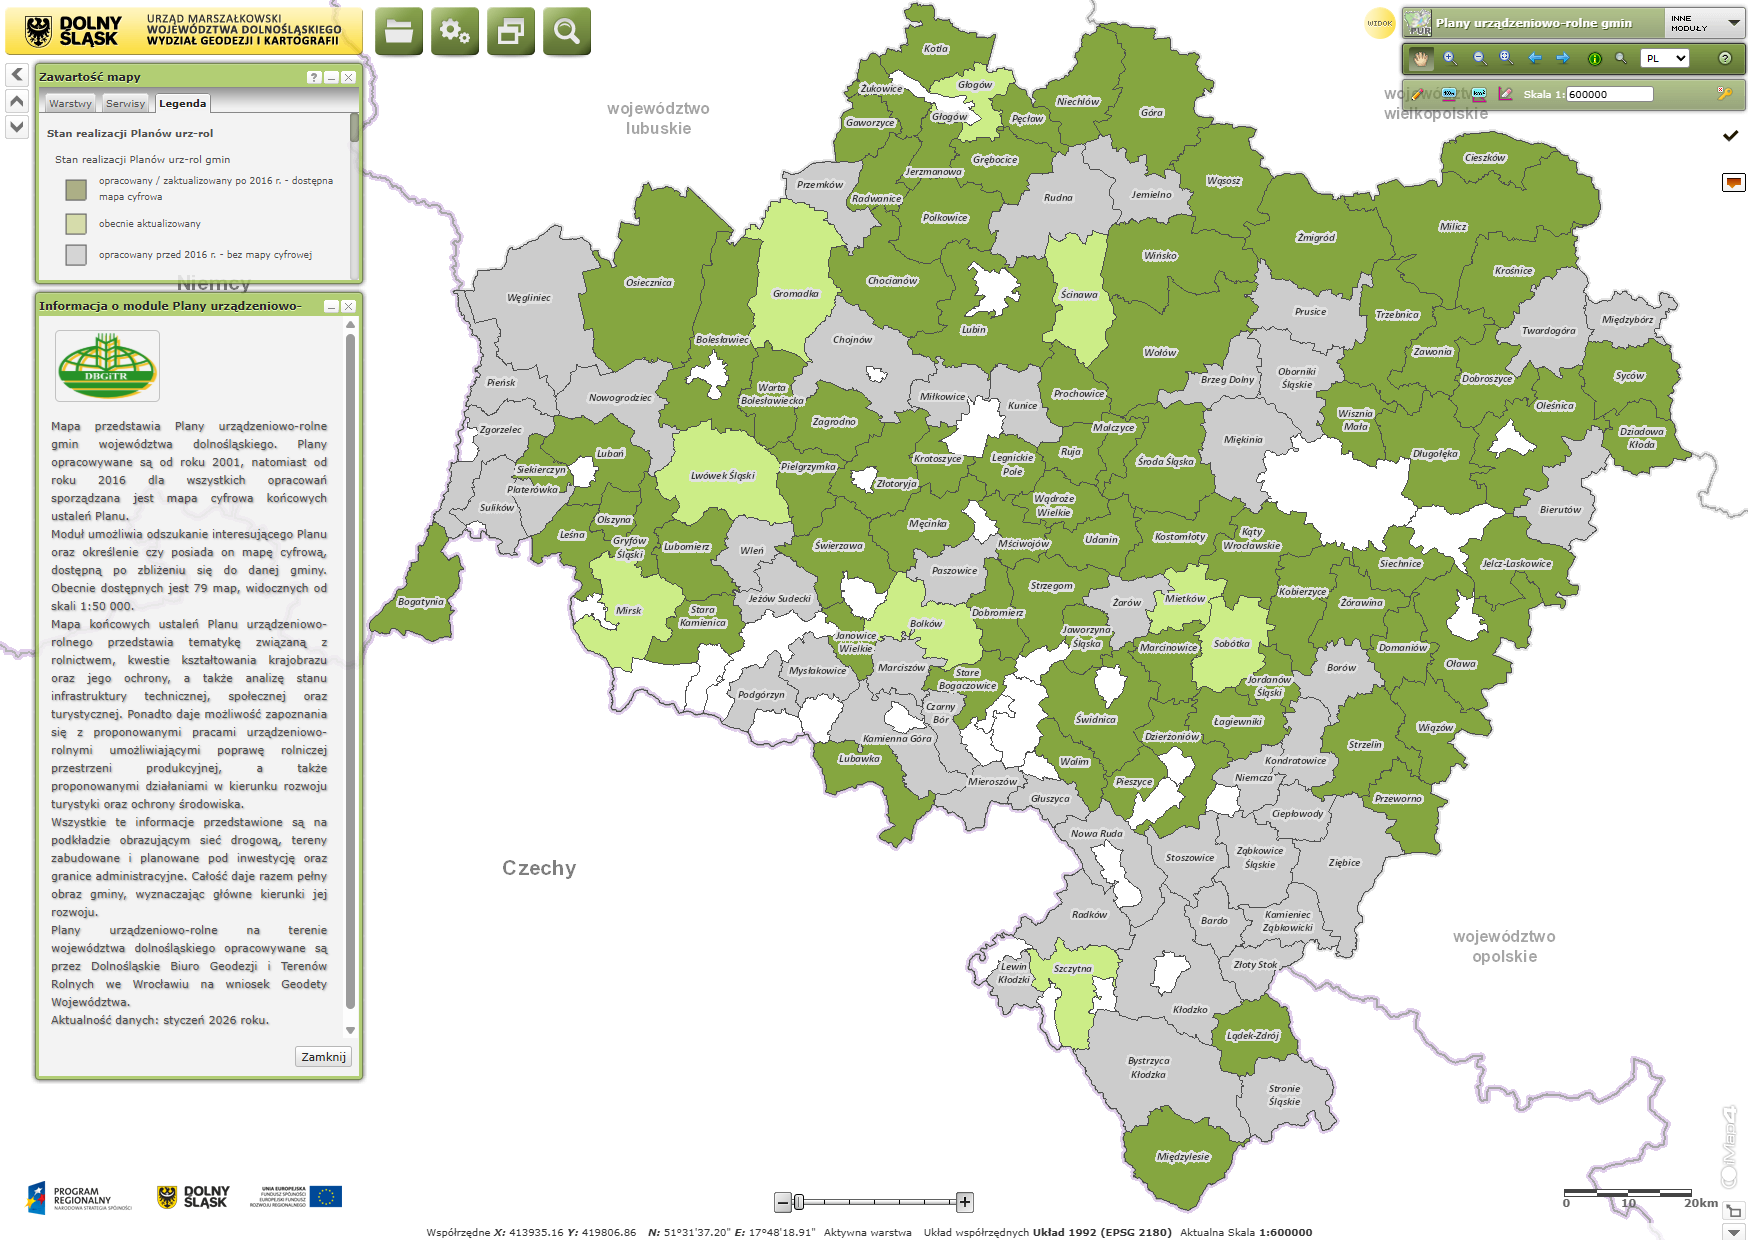Click the Skala scale input field
This screenshot has width=1748, height=1240.
(x=1609, y=95)
